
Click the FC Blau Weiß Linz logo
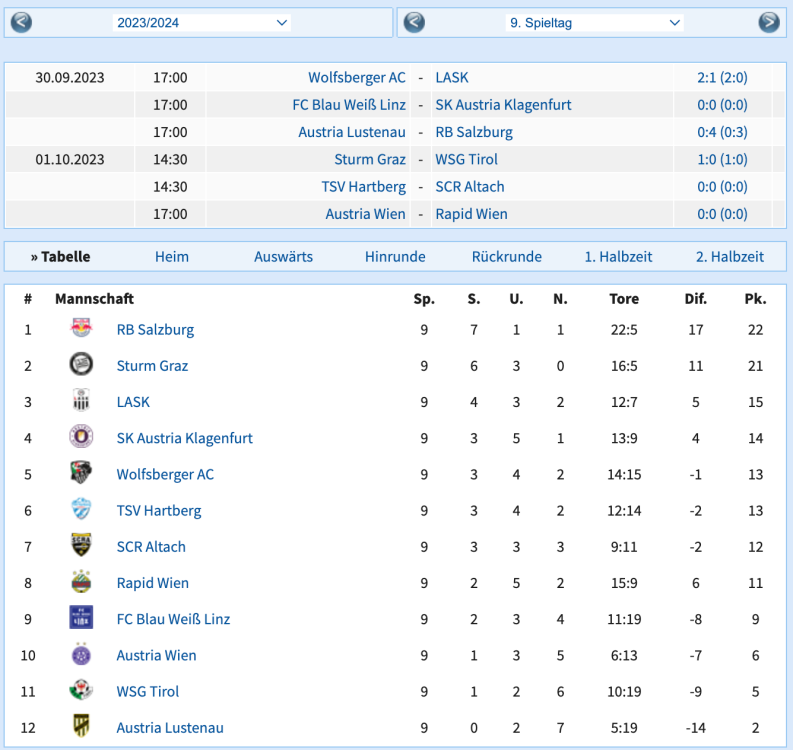point(81,618)
